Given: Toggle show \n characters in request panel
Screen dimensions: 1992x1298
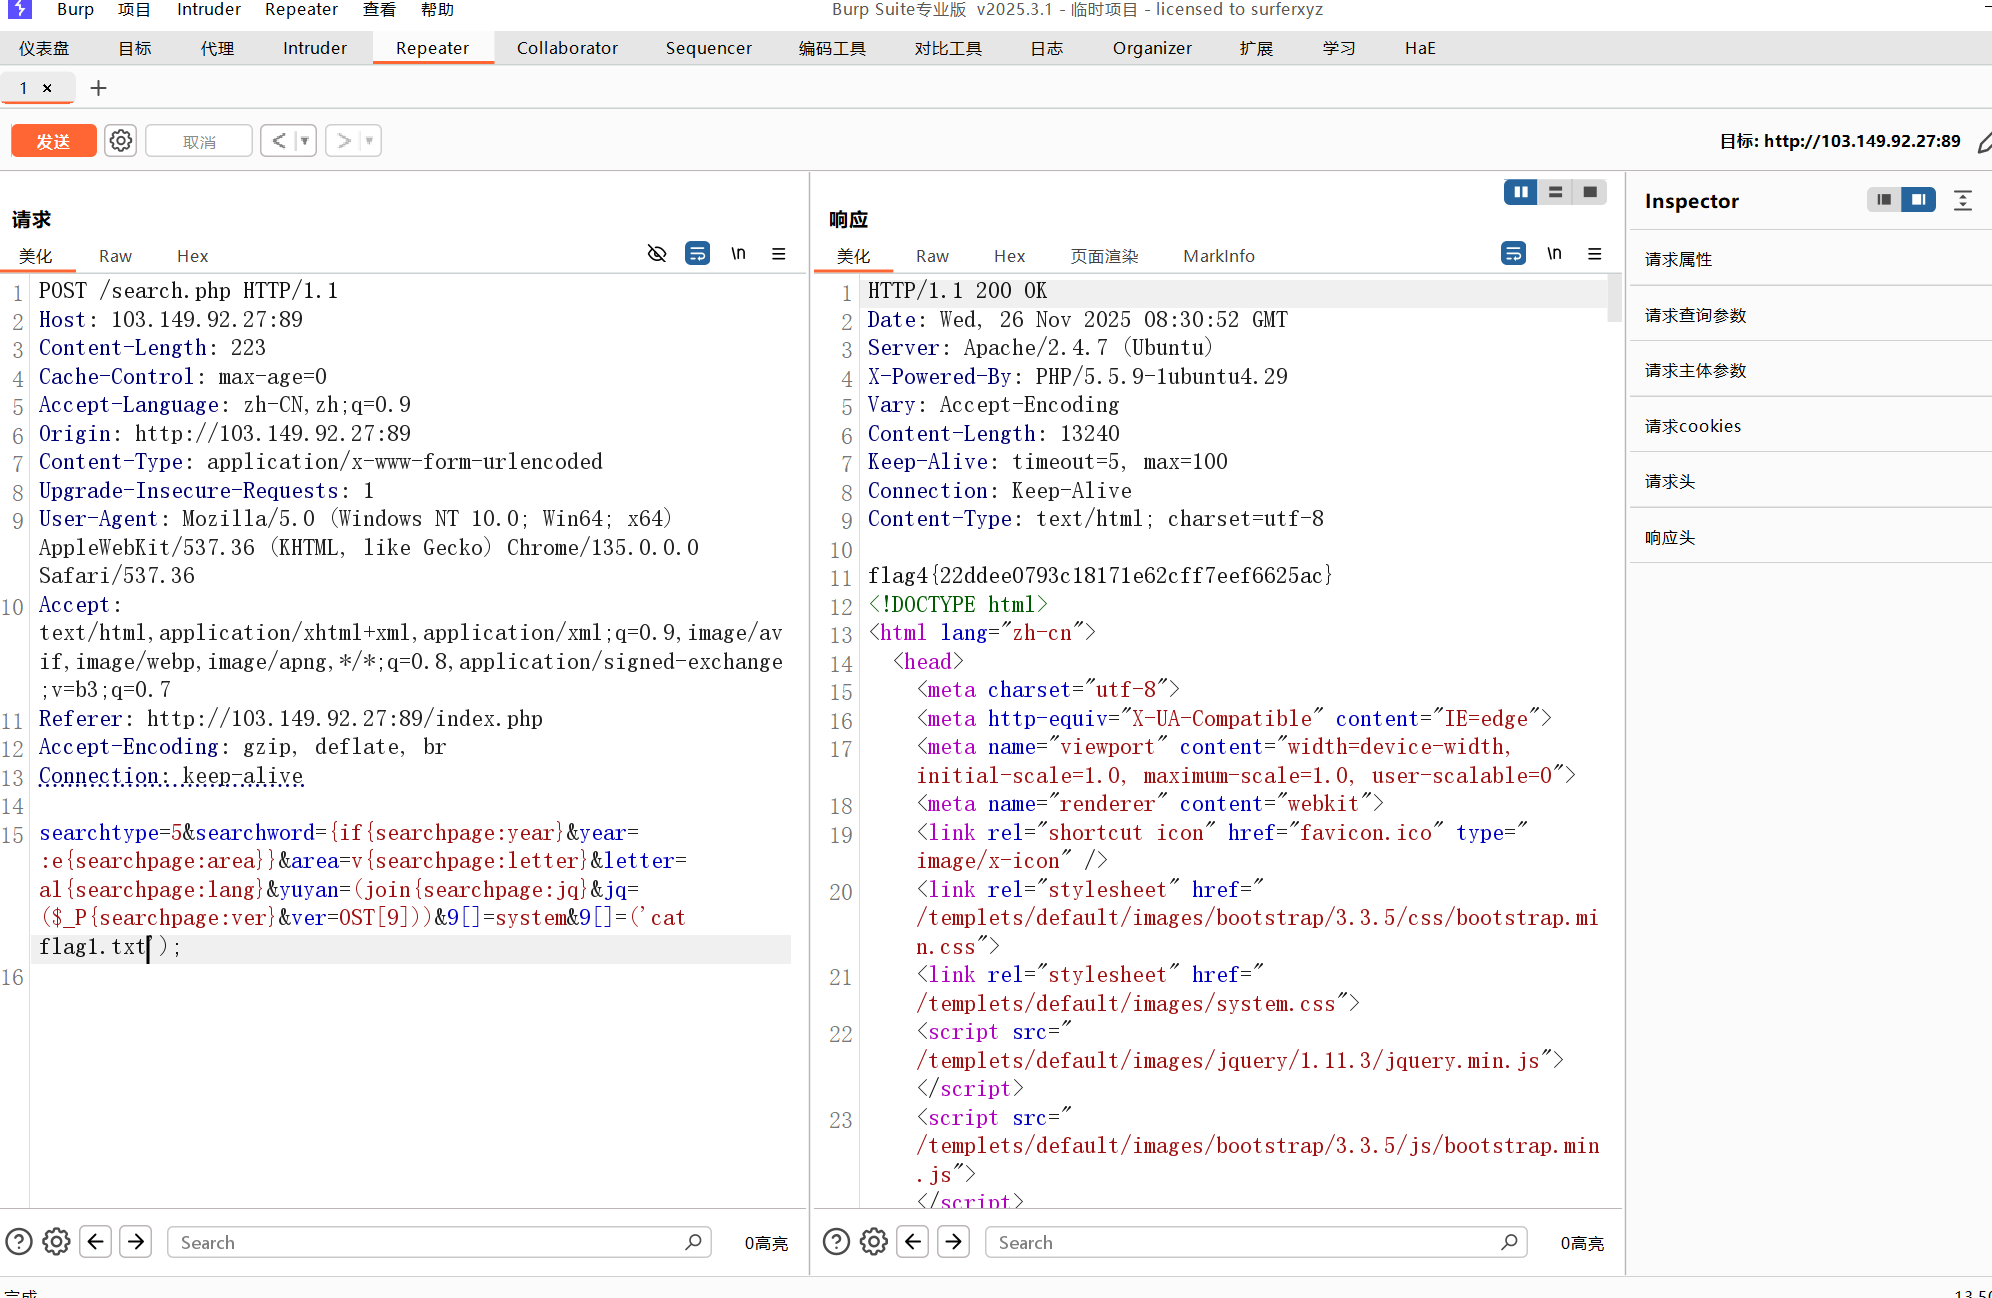Looking at the screenshot, I should click(x=738, y=254).
